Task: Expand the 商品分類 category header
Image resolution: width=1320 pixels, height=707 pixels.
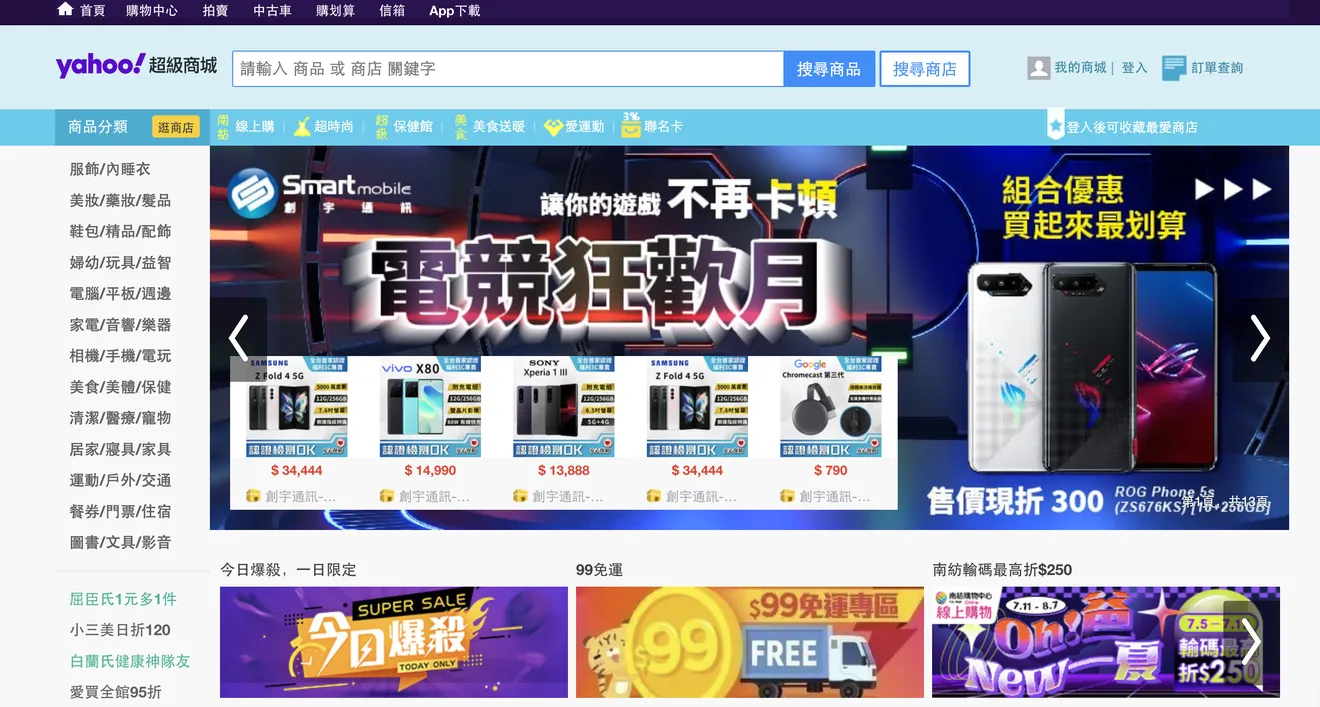Action: [98, 127]
